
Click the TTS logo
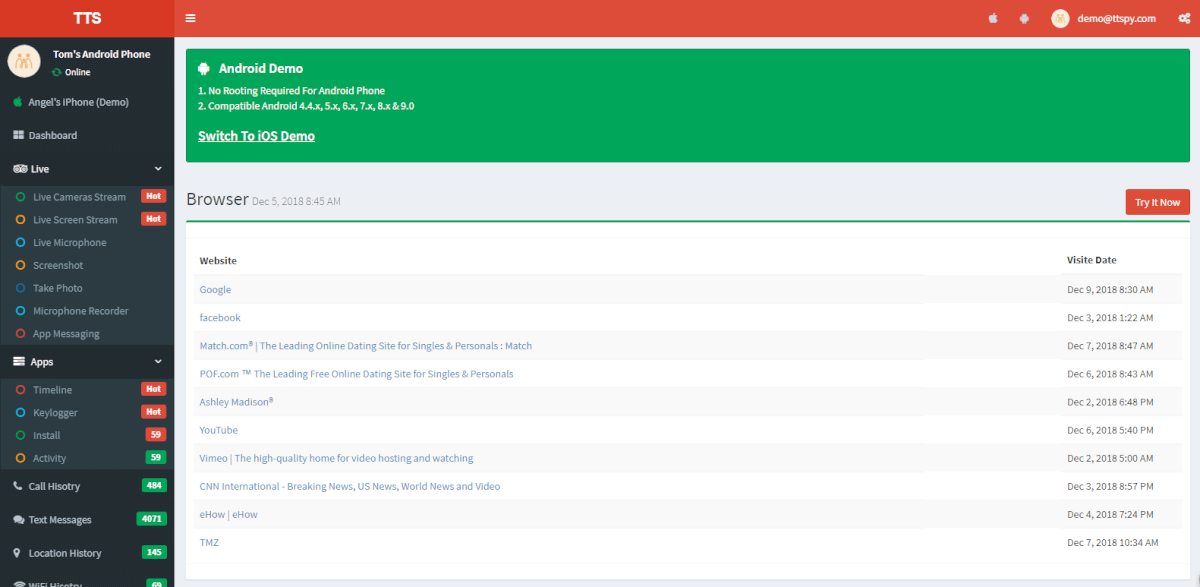tap(87, 18)
